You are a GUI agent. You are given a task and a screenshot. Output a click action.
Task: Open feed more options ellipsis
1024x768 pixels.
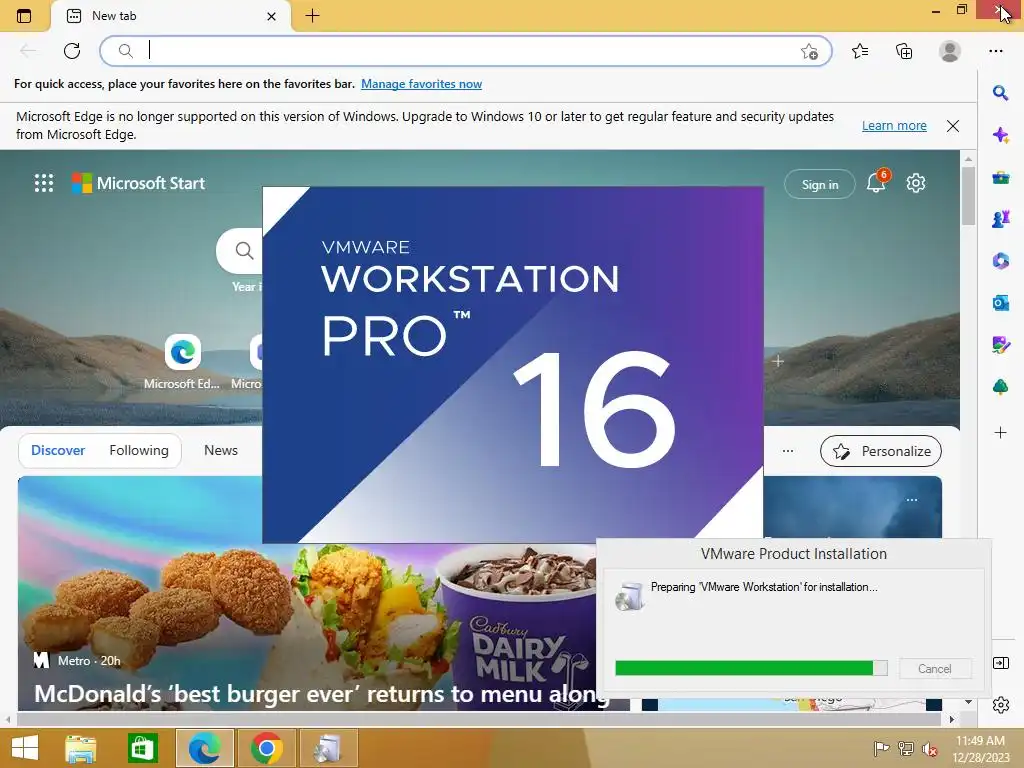pos(788,451)
